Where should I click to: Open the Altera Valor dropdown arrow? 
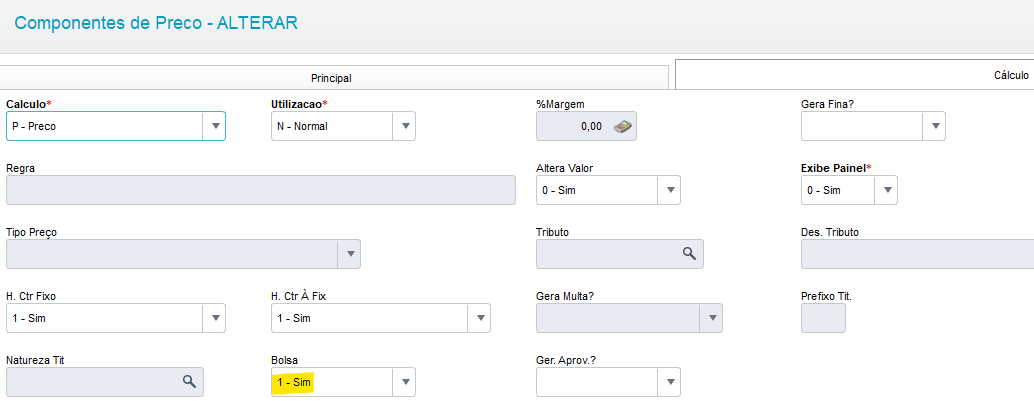[670, 190]
